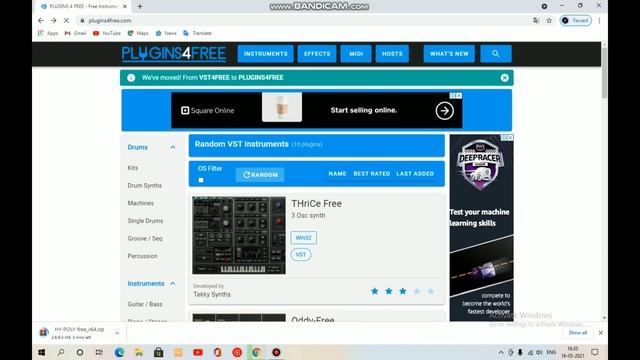
Task: Open a new browser tab
Action: click(x=140, y=7)
